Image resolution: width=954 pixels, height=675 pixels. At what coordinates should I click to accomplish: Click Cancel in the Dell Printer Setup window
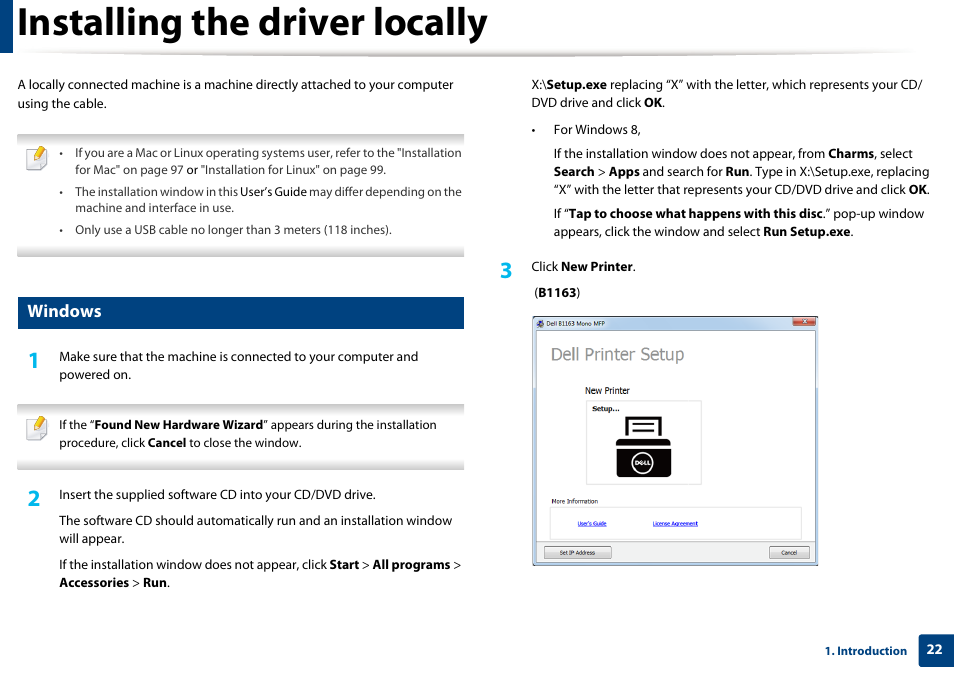[789, 553]
